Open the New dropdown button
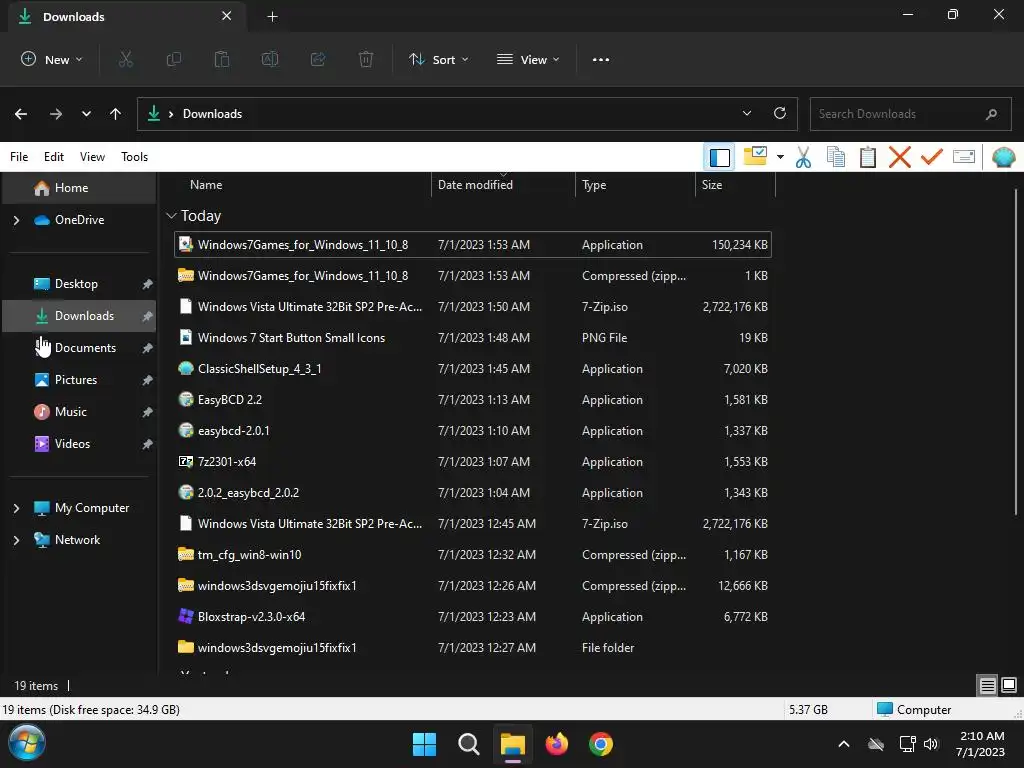The width and height of the screenshot is (1024, 768). click(52, 59)
